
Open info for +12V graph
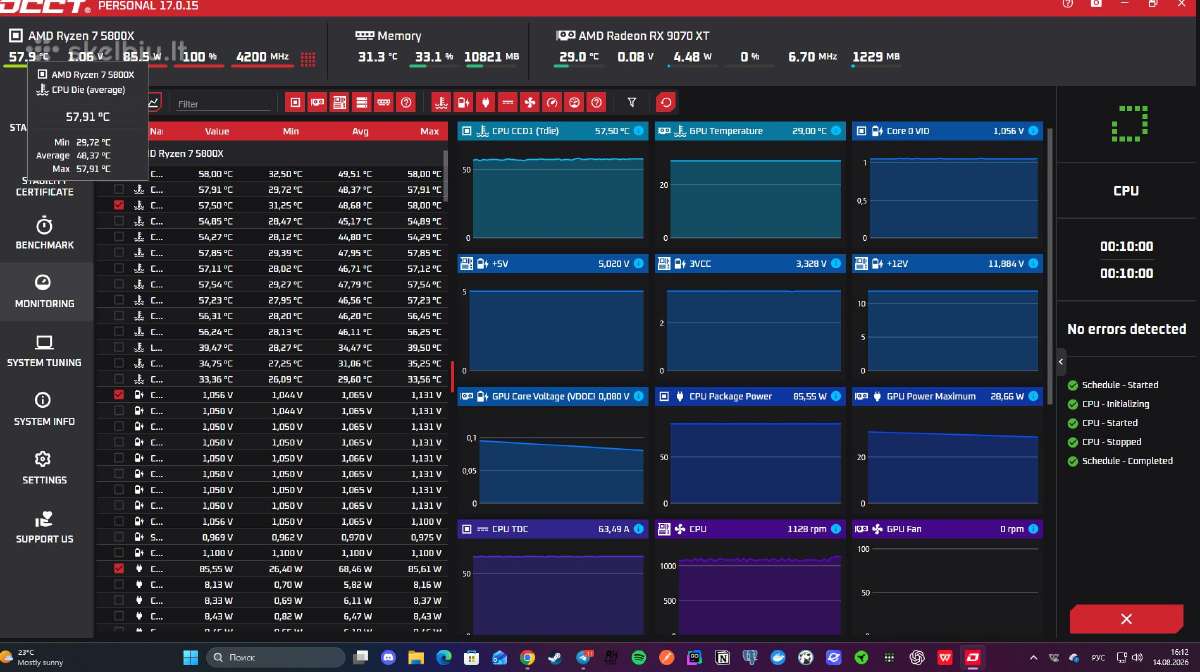1033,264
